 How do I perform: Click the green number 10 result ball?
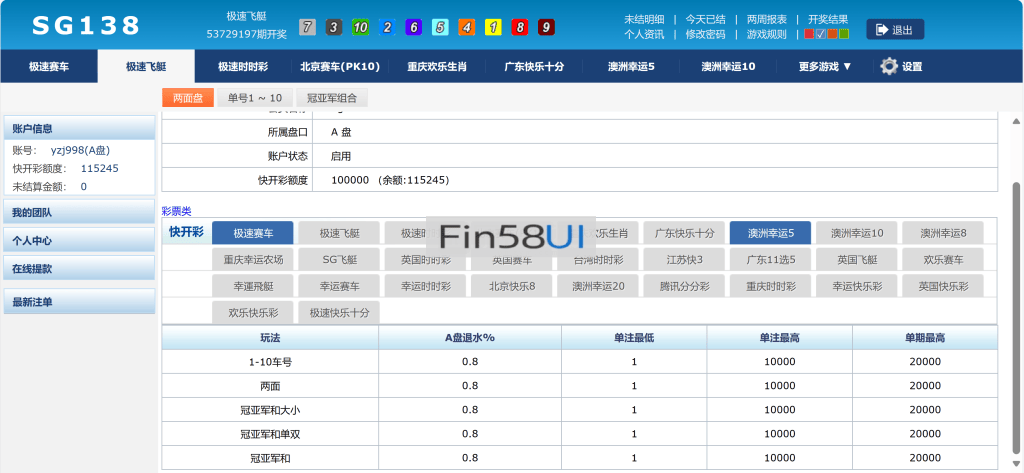[361, 27]
